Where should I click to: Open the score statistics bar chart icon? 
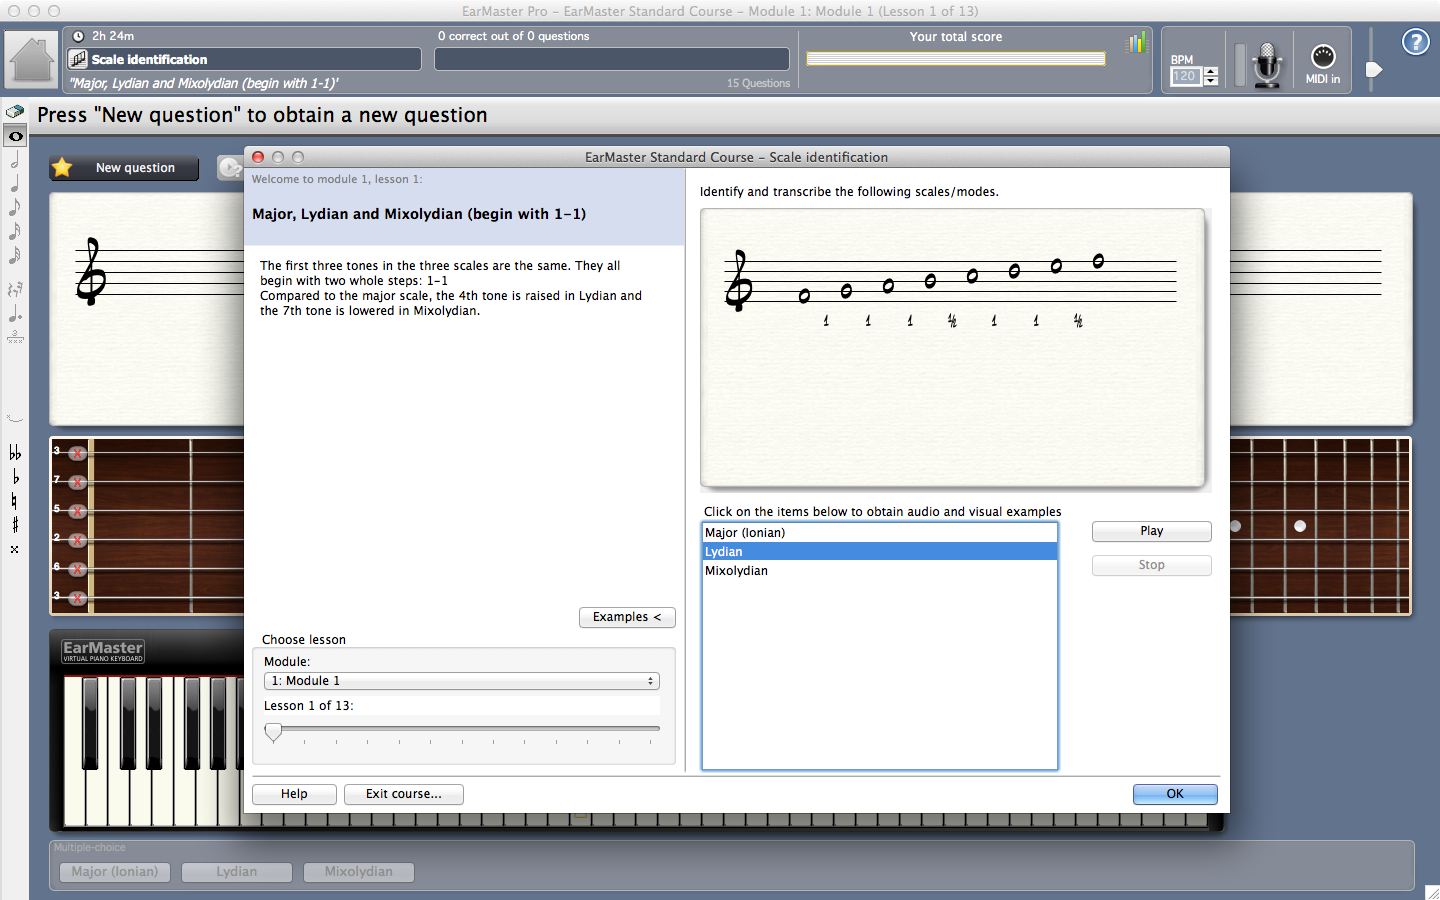tap(1136, 43)
